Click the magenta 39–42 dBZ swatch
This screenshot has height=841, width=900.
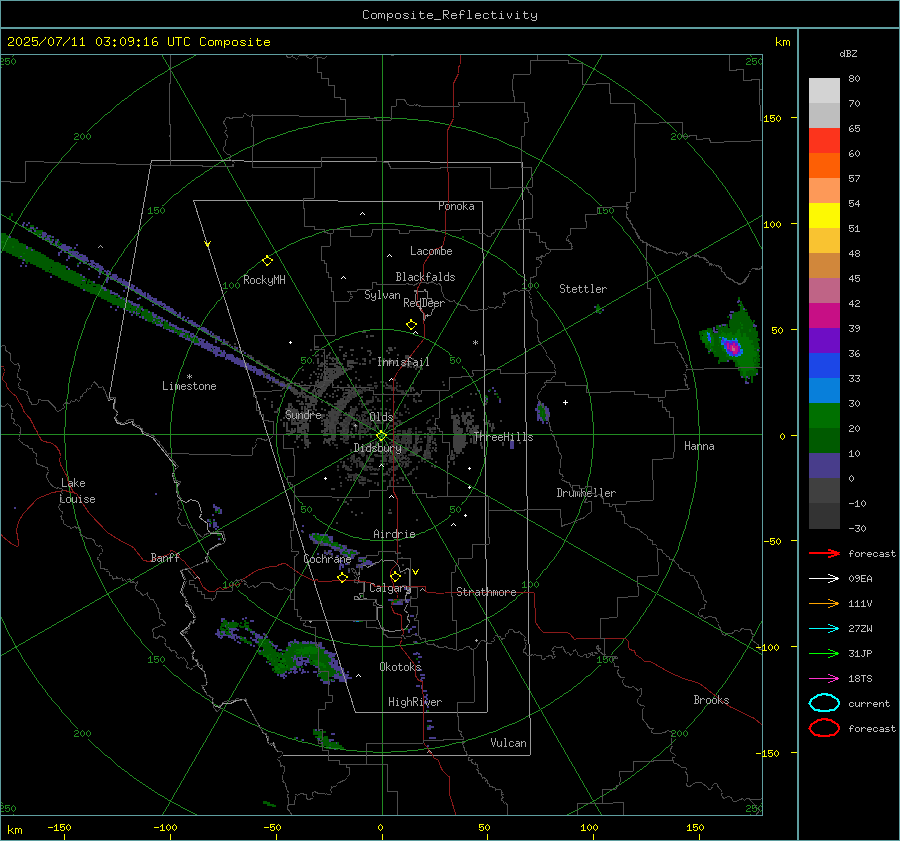824,316
